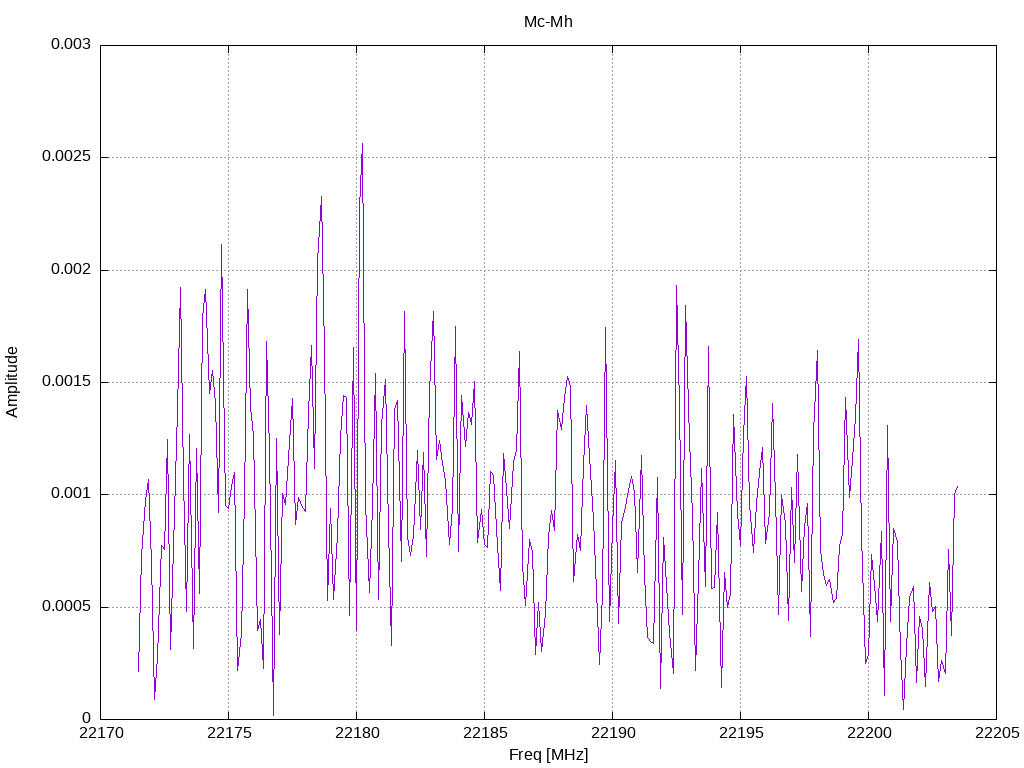Click the 22205 x-axis tick label
The width and height of the screenshot is (1024, 768).
997,733
